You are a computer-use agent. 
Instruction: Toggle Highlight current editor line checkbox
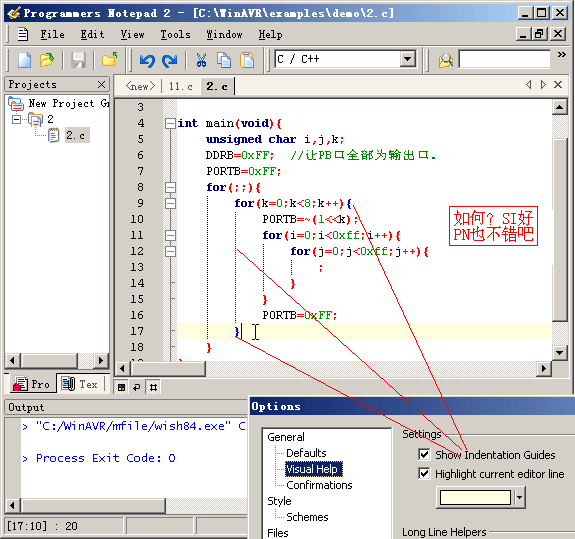tap(424, 473)
